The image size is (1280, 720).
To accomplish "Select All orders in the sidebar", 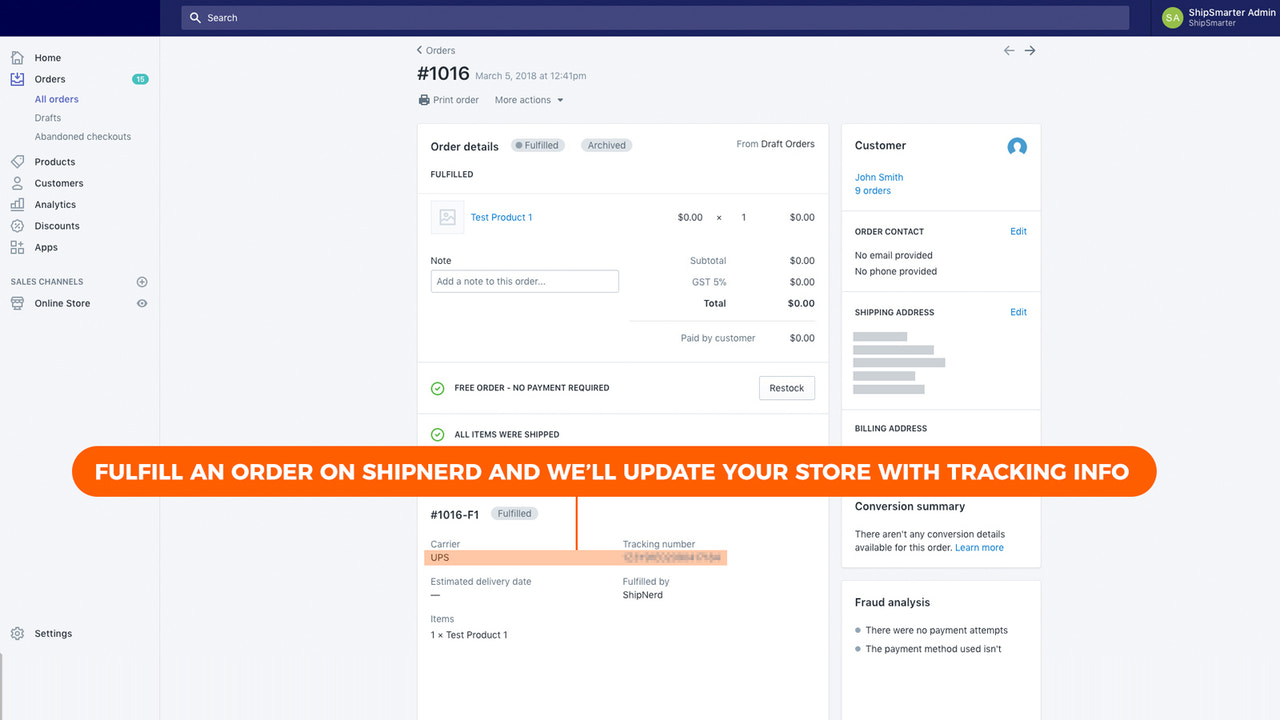I will click(x=56, y=99).
